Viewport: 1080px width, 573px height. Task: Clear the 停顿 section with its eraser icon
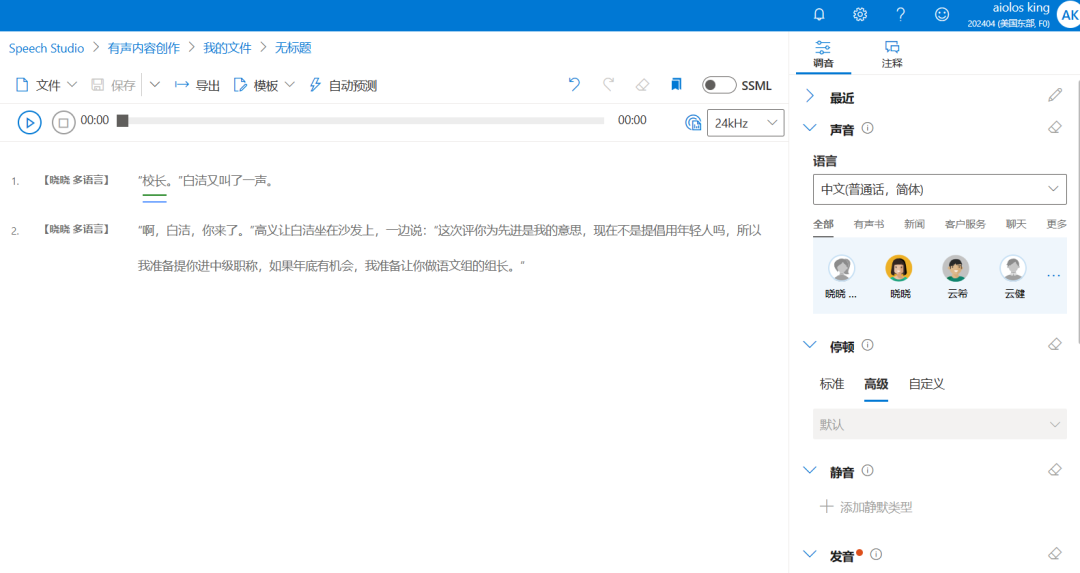[1055, 344]
